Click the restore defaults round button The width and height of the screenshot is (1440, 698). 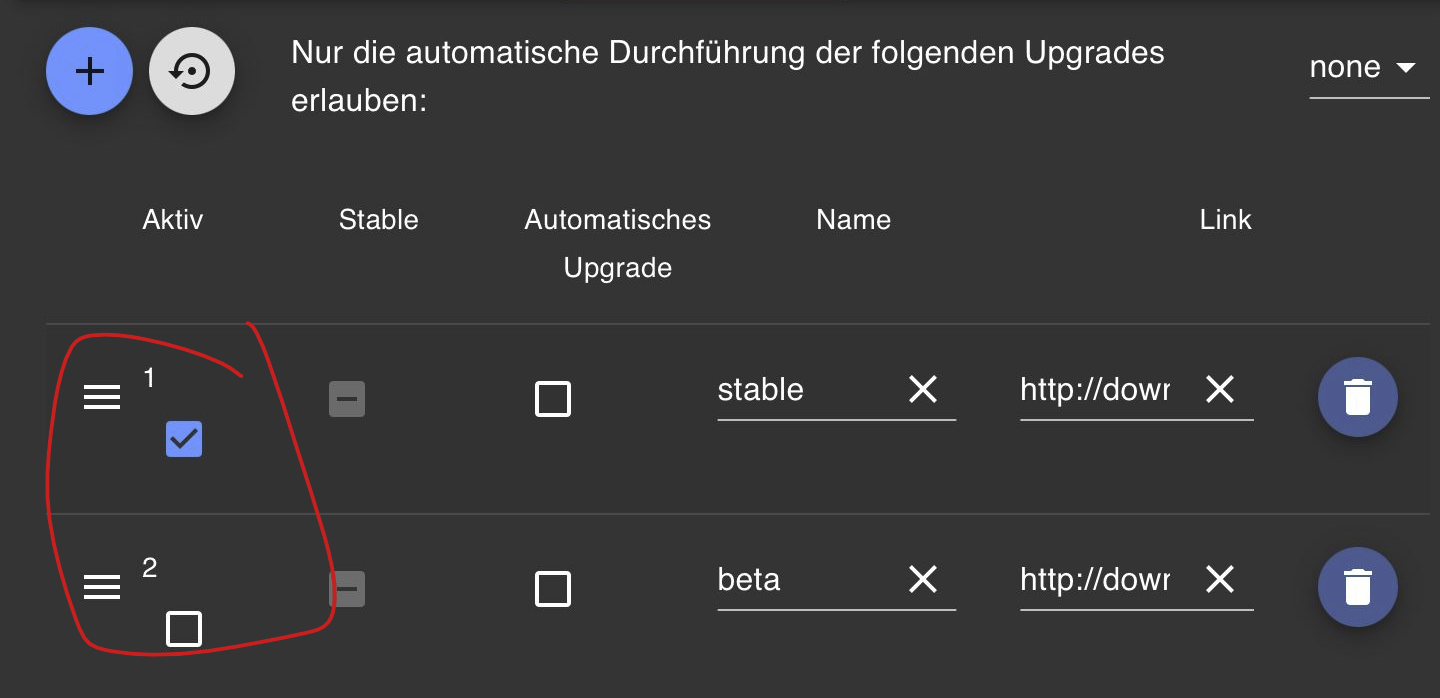pyautogui.click(x=192, y=71)
